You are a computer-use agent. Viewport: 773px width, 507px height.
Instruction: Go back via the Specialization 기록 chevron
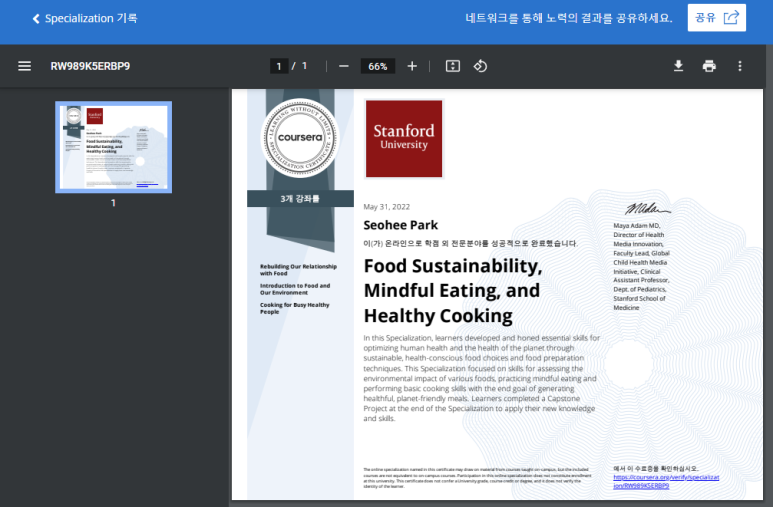[x=35, y=19]
